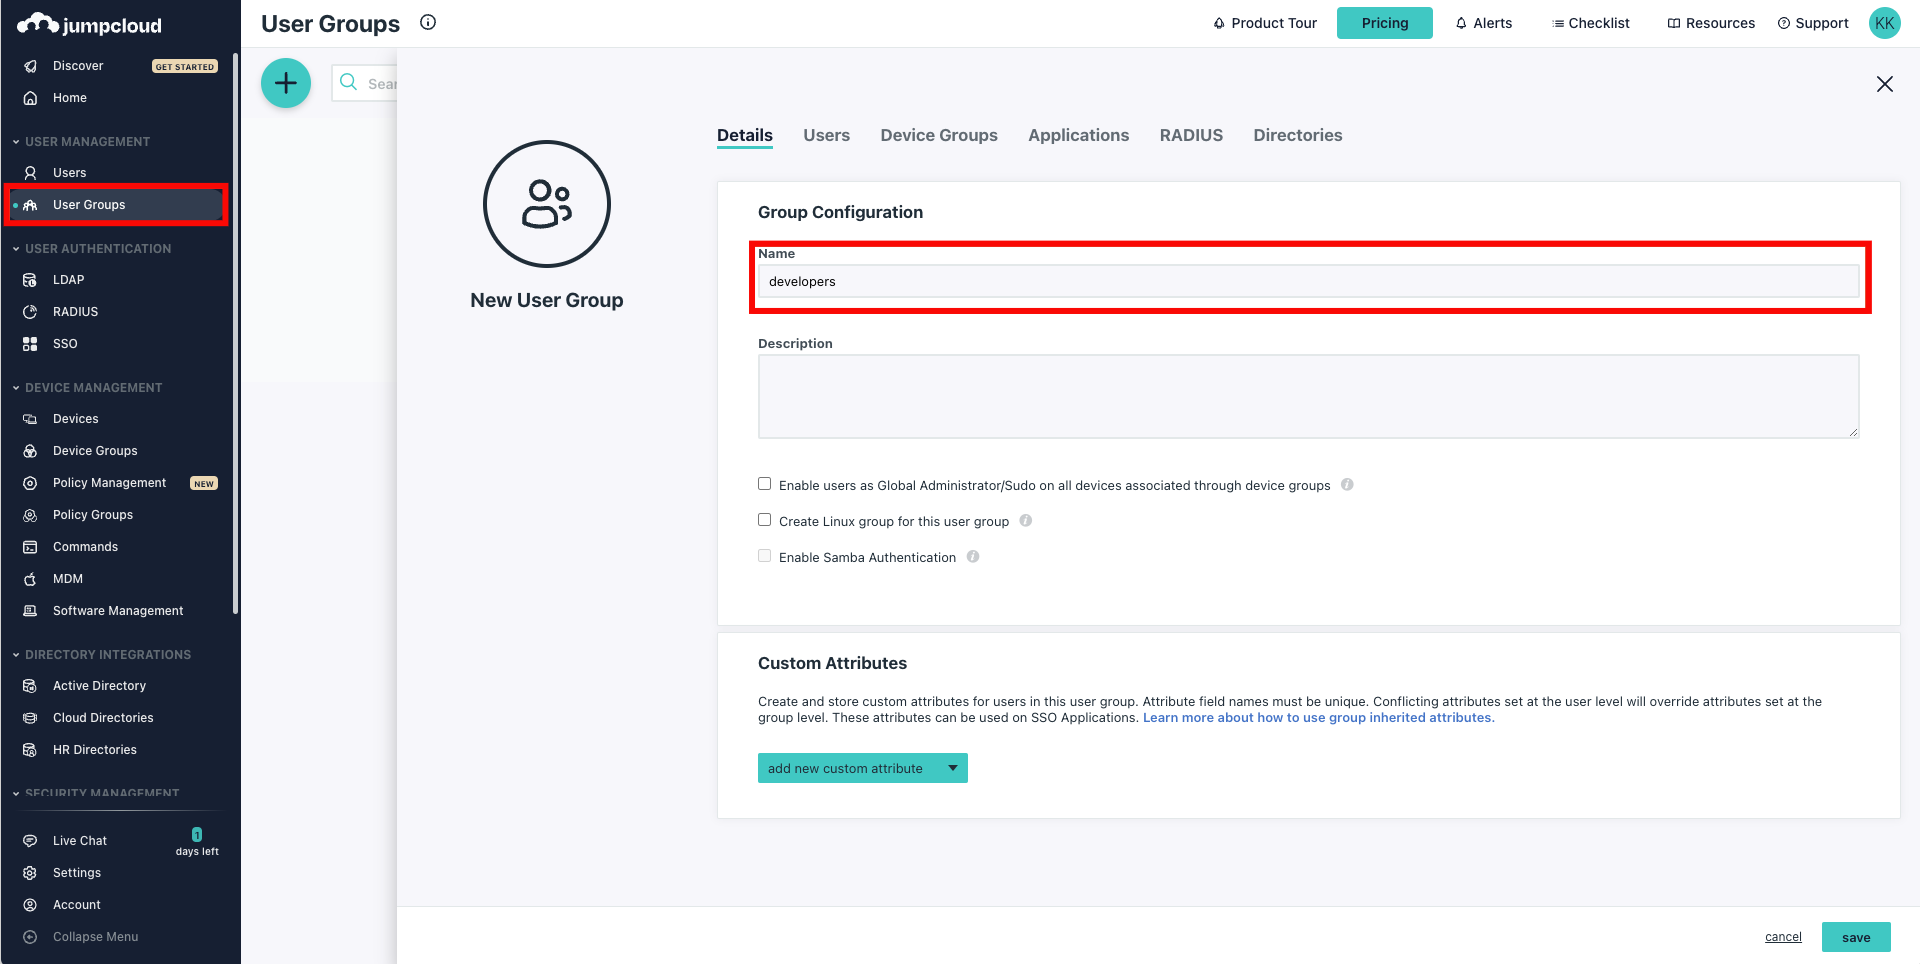
Task: Click the MDM apple icon
Action: pyautogui.click(x=30, y=579)
